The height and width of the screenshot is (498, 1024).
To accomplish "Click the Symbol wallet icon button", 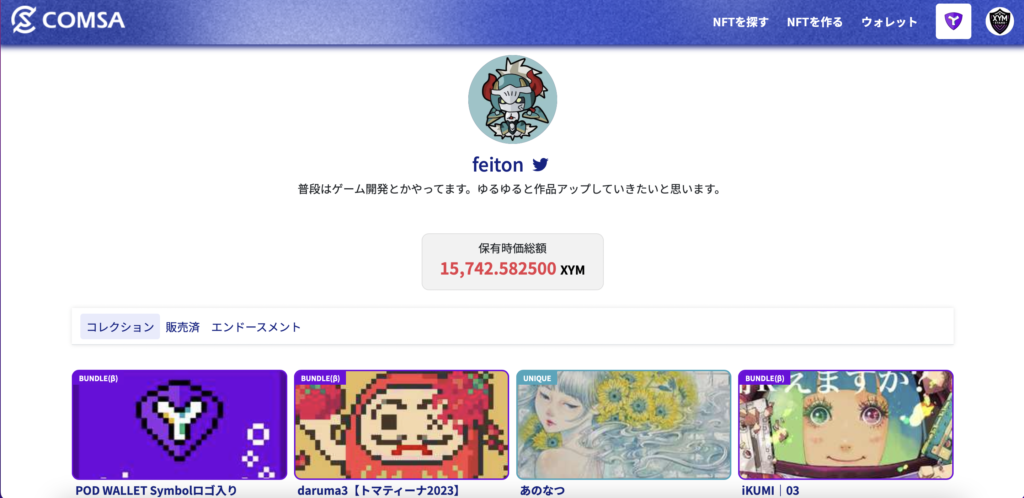I will [x=953, y=22].
